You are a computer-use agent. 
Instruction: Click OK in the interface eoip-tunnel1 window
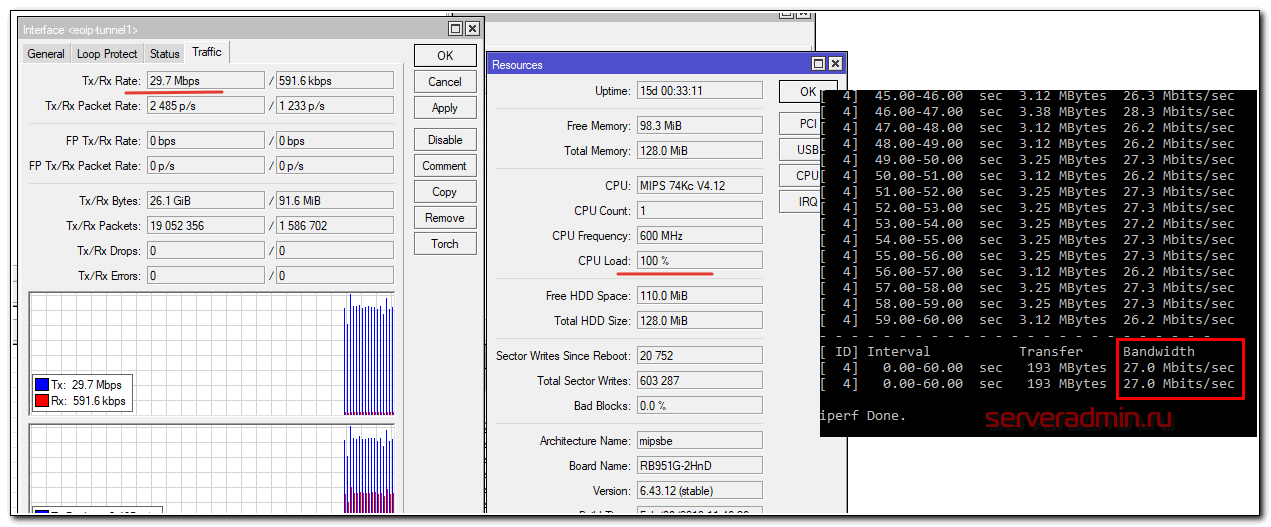pyautogui.click(x=445, y=56)
